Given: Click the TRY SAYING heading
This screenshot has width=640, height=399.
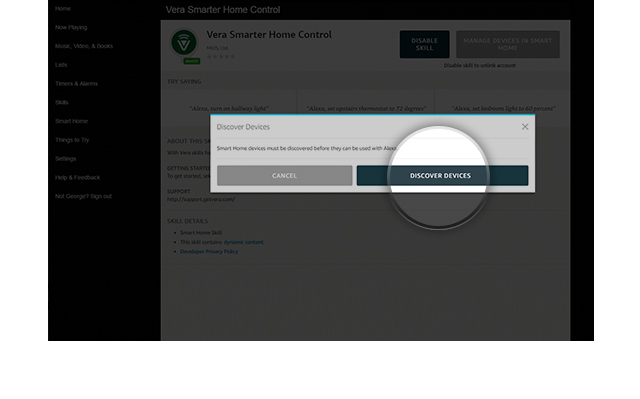Looking at the screenshot, I should tap(184, 82).
